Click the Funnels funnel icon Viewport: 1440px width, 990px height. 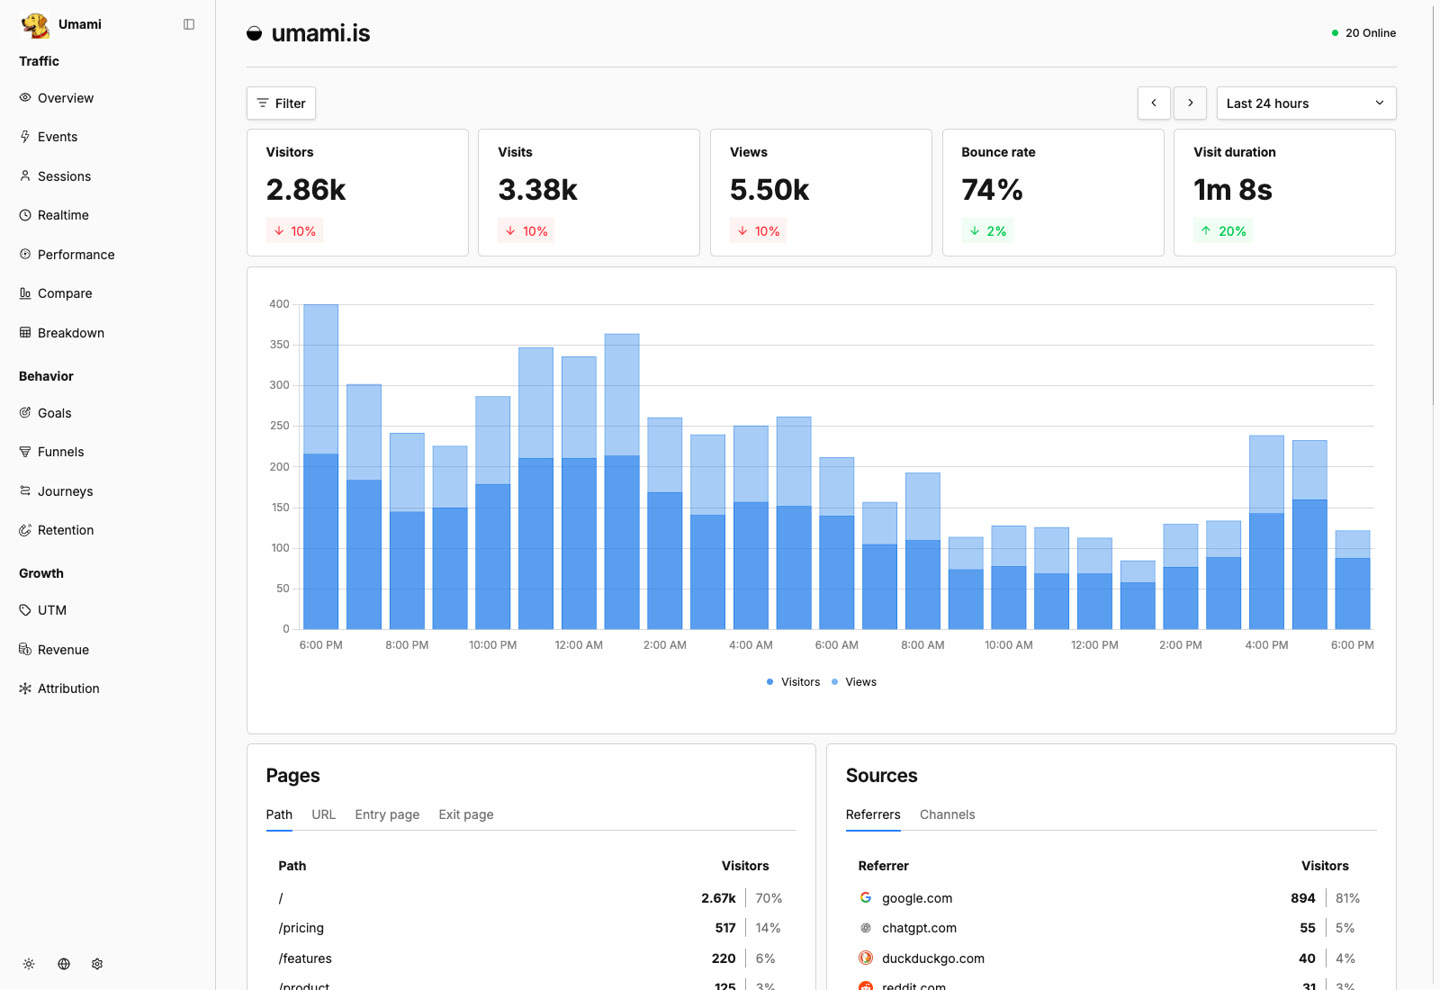tap(25, 452)
